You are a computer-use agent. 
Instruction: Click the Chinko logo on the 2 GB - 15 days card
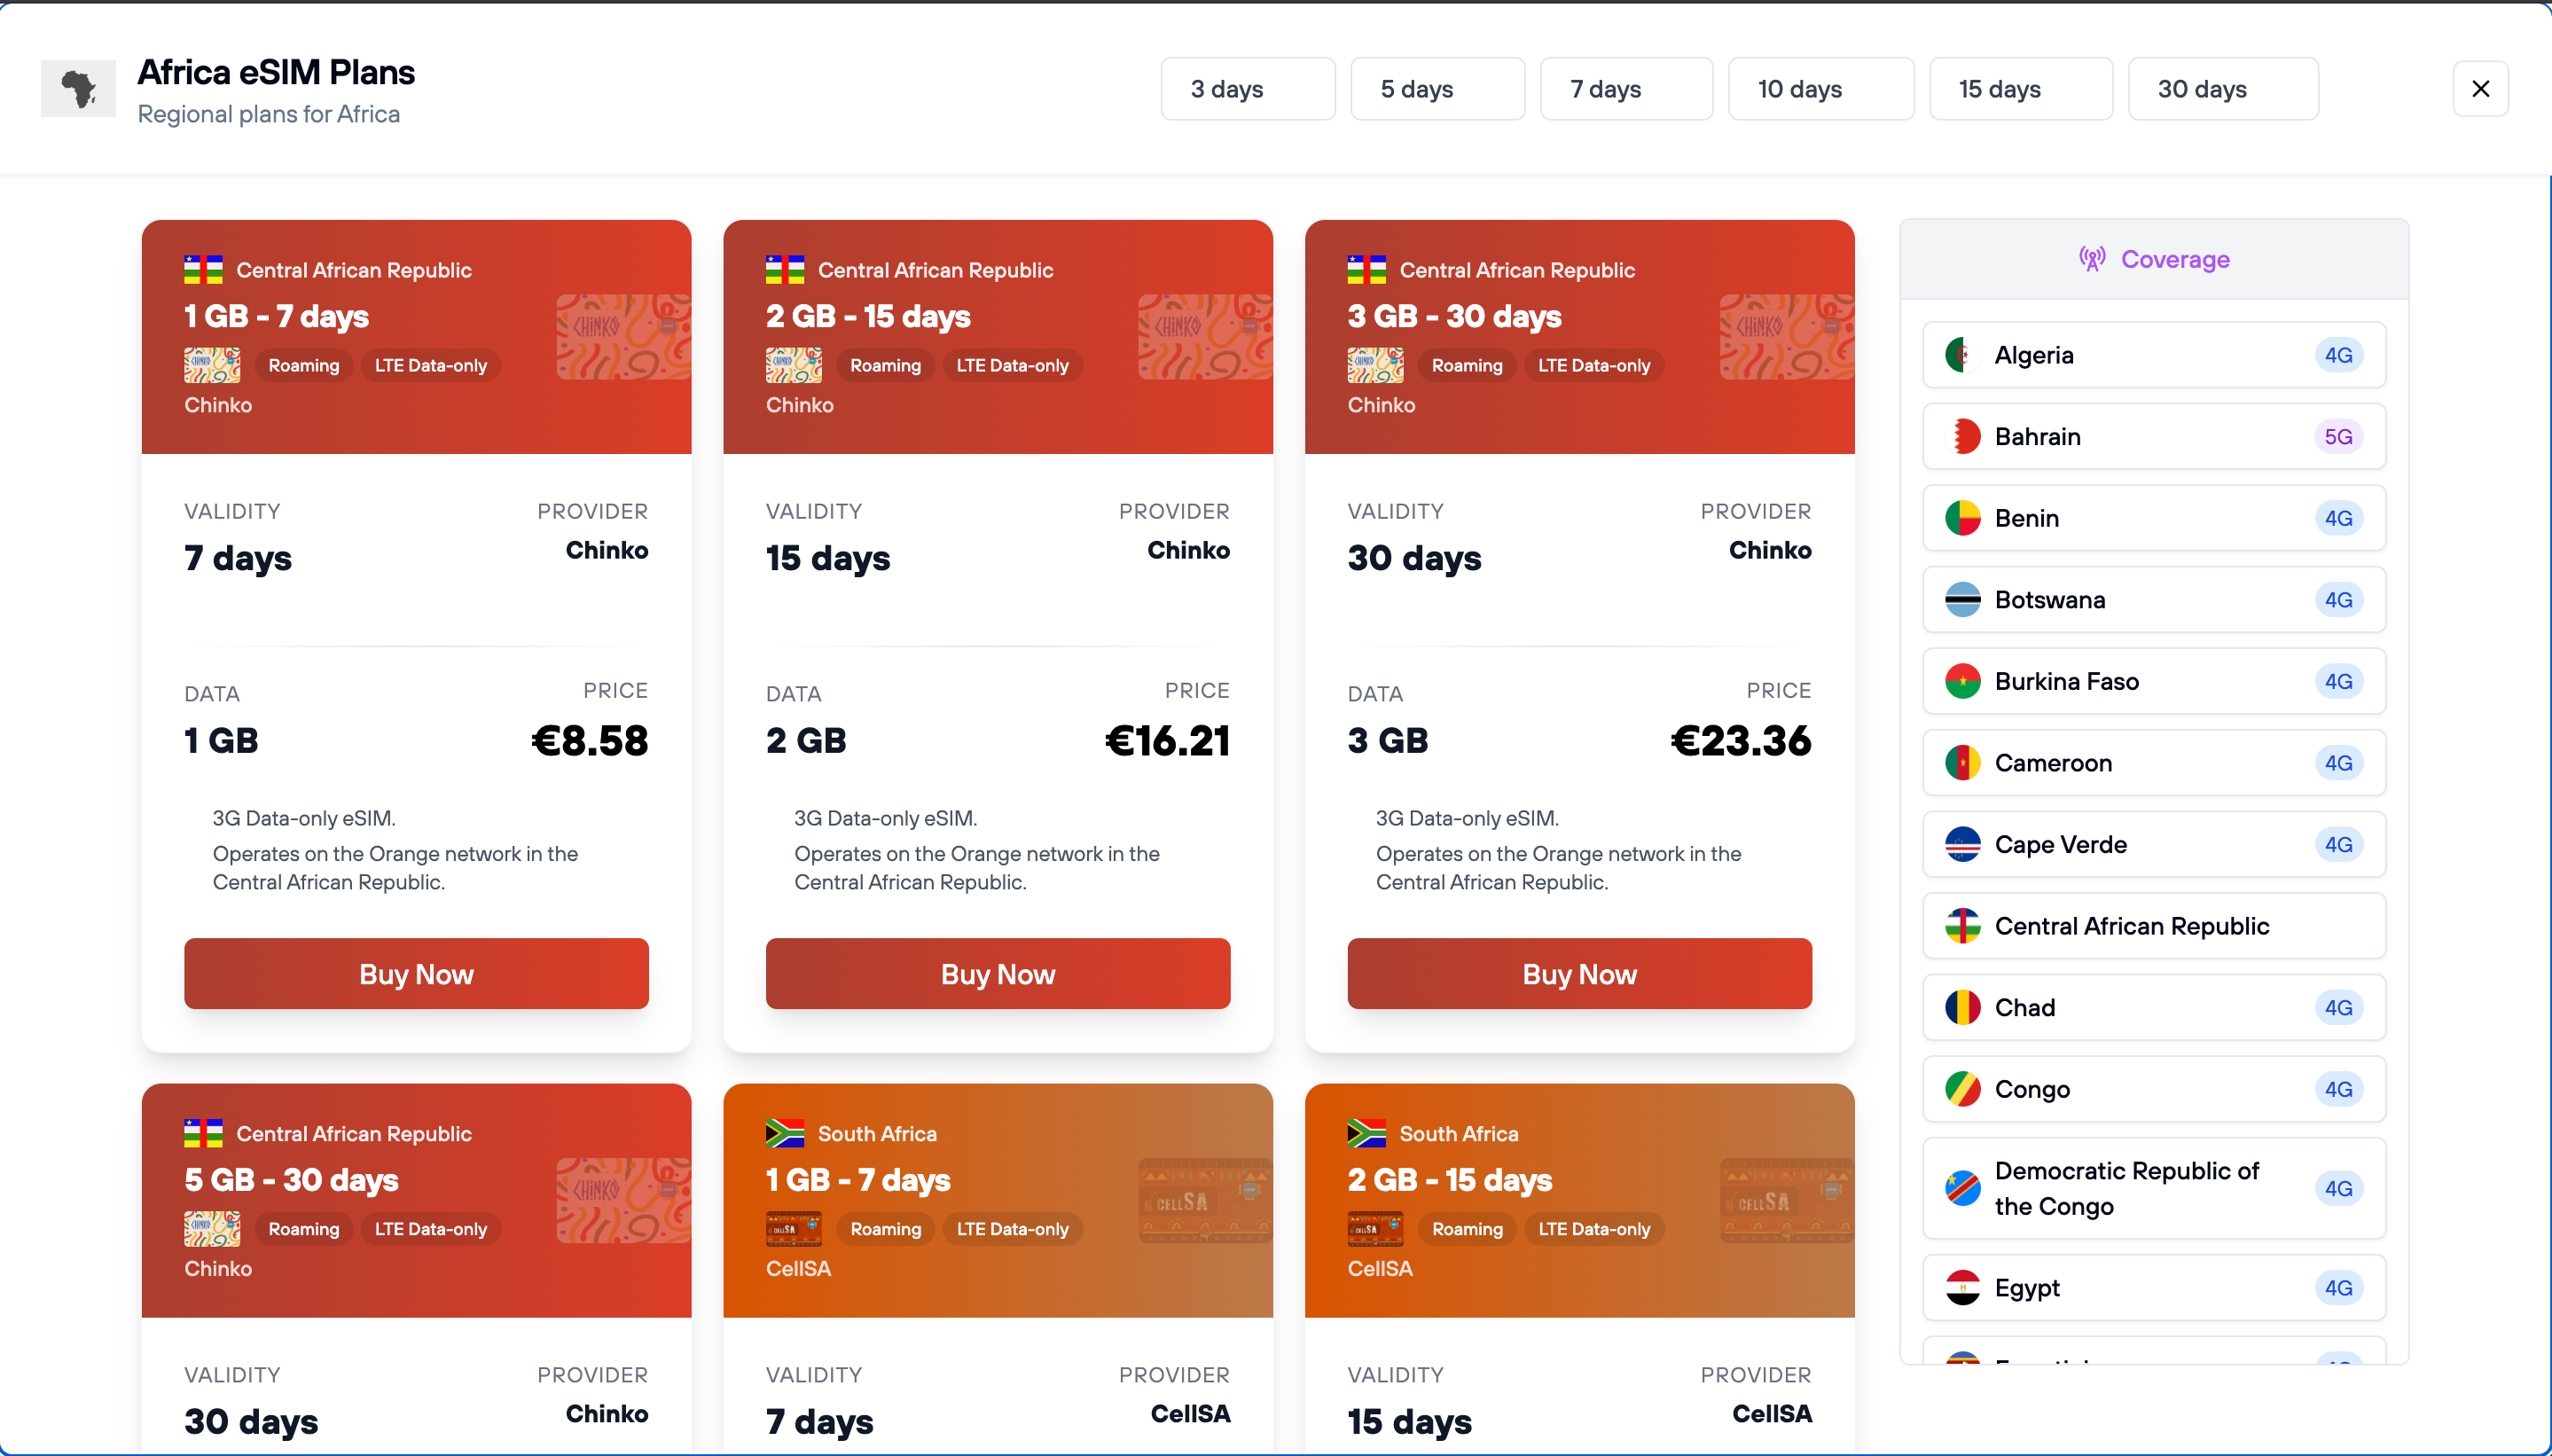(795, 365)
